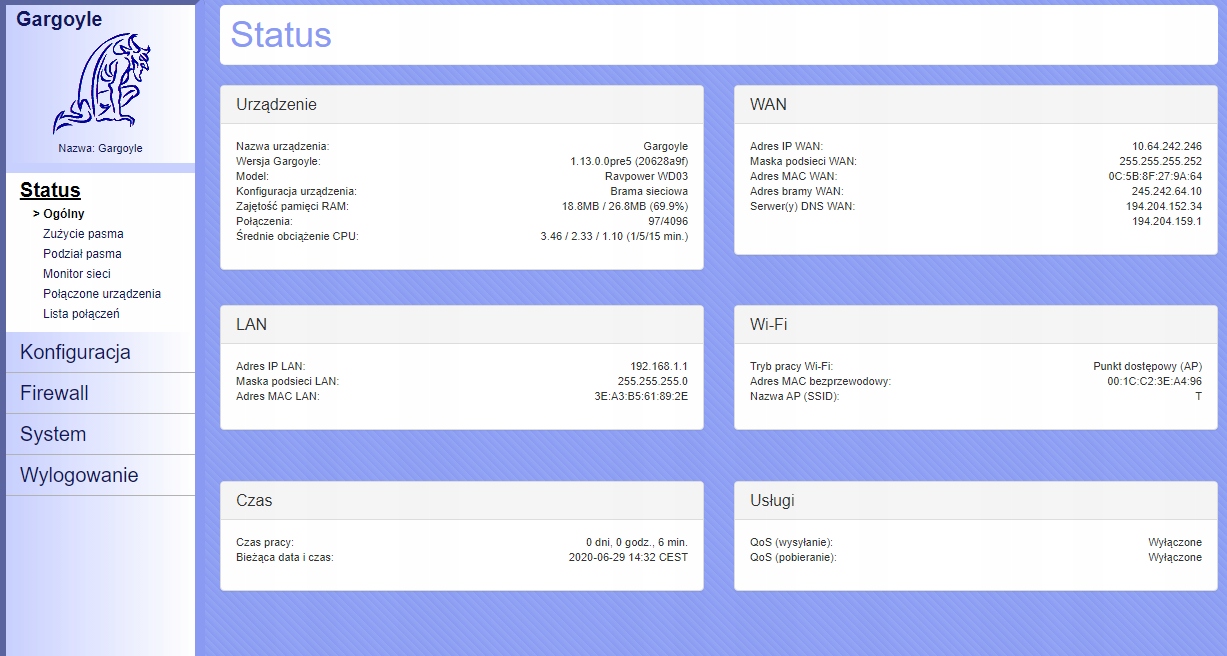
Task: Click the WAN IP address value
Action: coord(1166,146)
